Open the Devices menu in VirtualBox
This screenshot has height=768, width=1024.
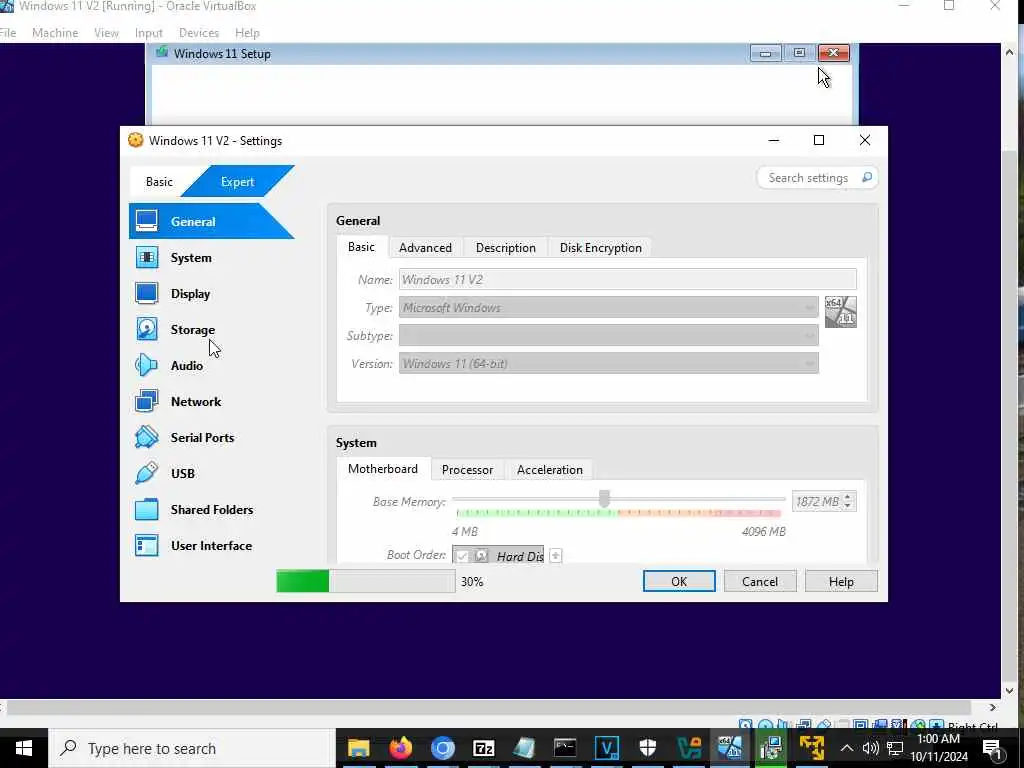pyautogui.click(x=199, y=33)
